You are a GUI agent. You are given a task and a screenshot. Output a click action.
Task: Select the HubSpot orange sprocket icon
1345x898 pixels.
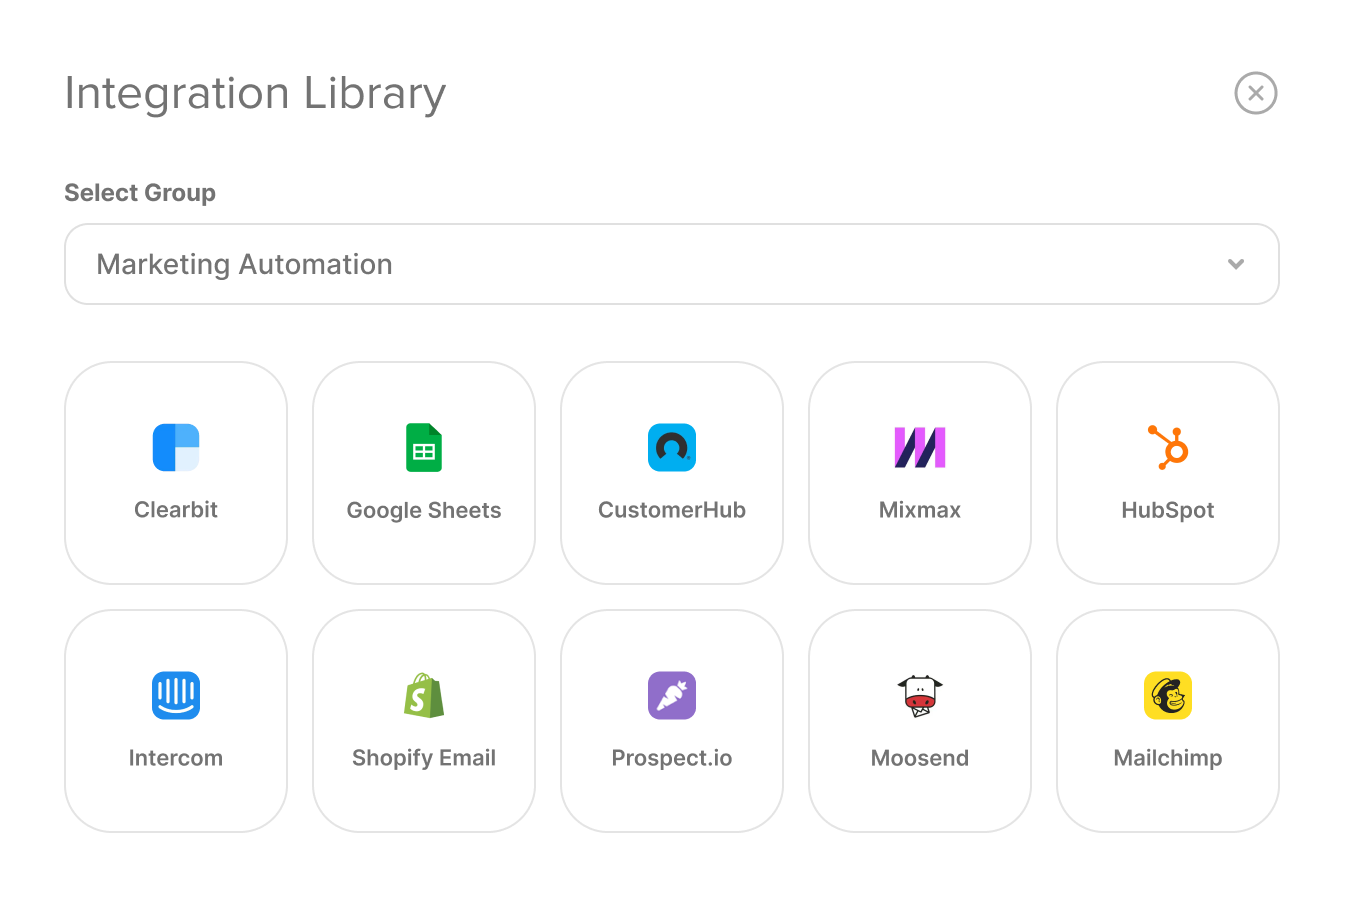tap(1168, 447)
